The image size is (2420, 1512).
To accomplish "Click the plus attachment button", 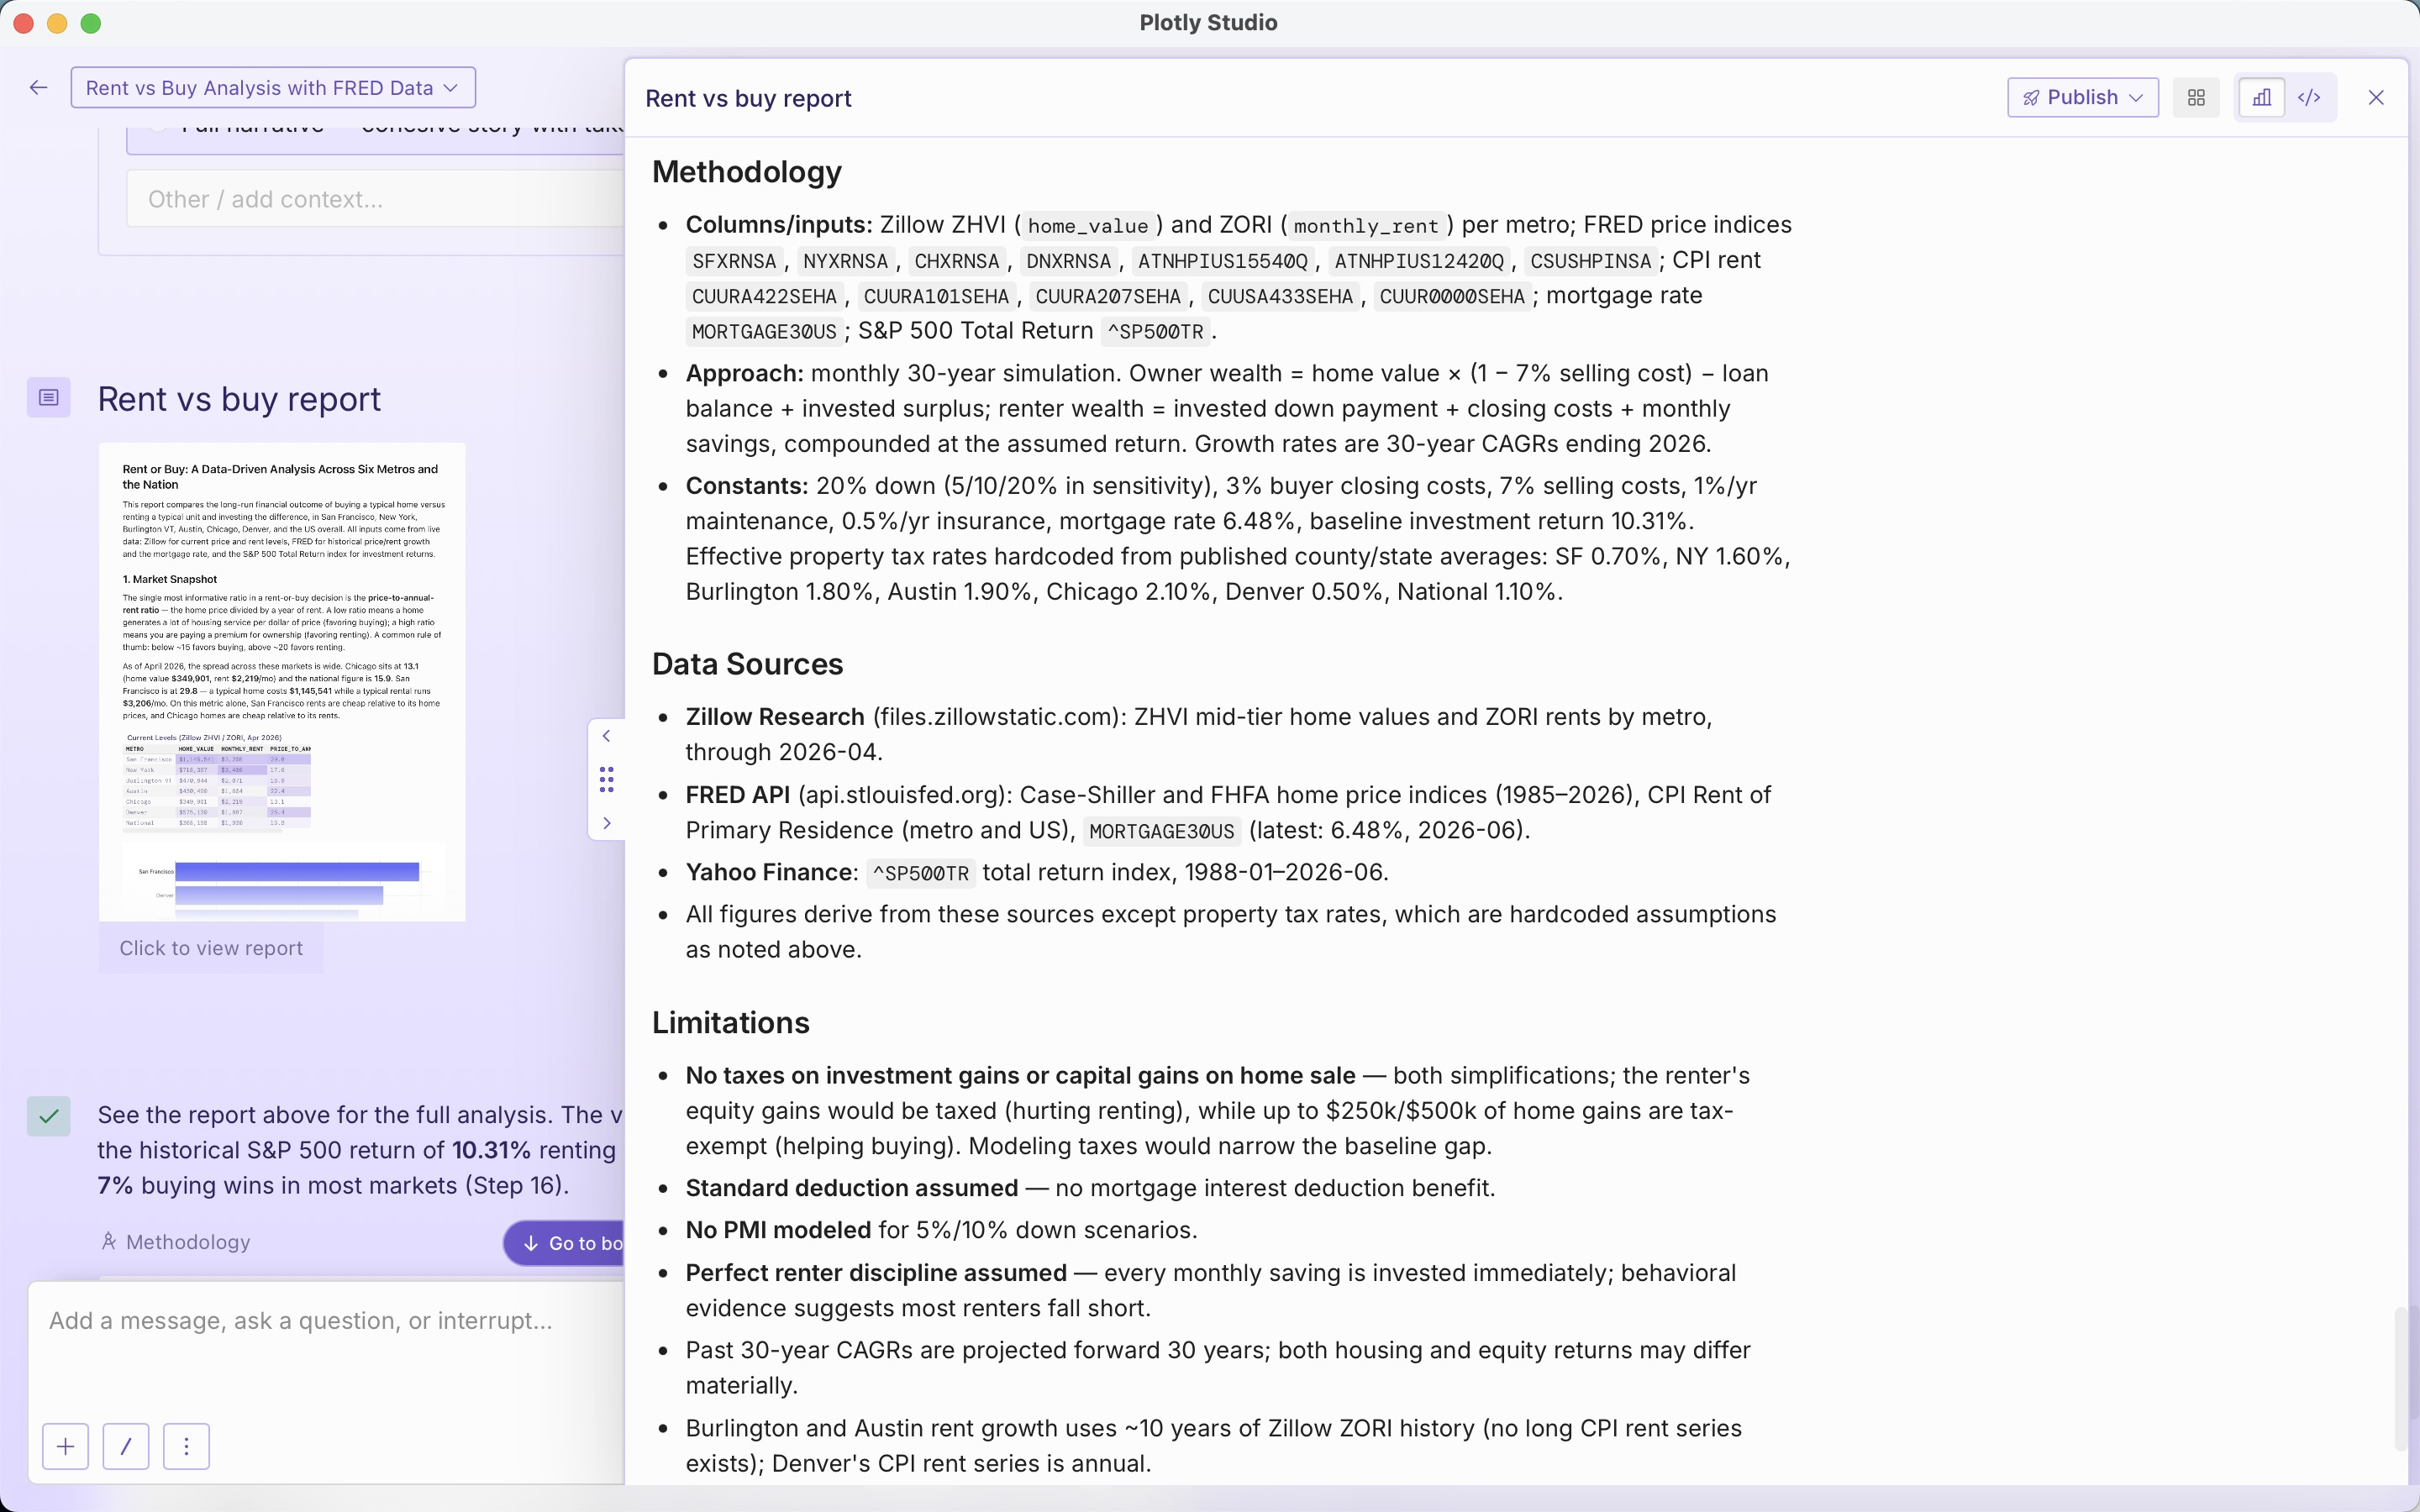I will click(x=65, y=1446).
